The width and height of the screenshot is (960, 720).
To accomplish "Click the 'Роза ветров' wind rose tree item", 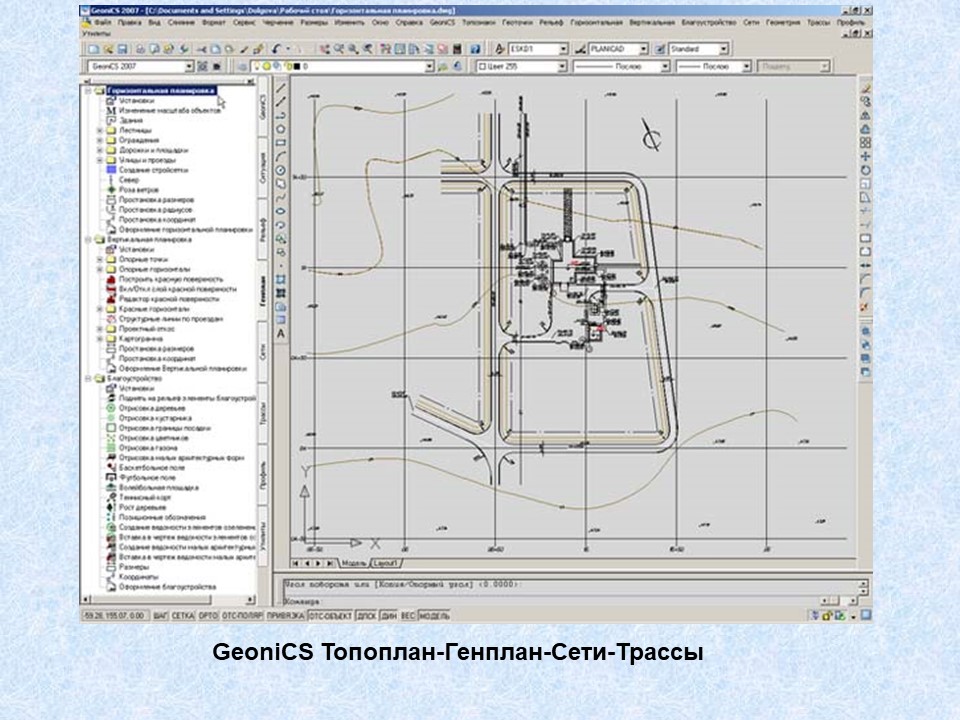I will point(139,190).
